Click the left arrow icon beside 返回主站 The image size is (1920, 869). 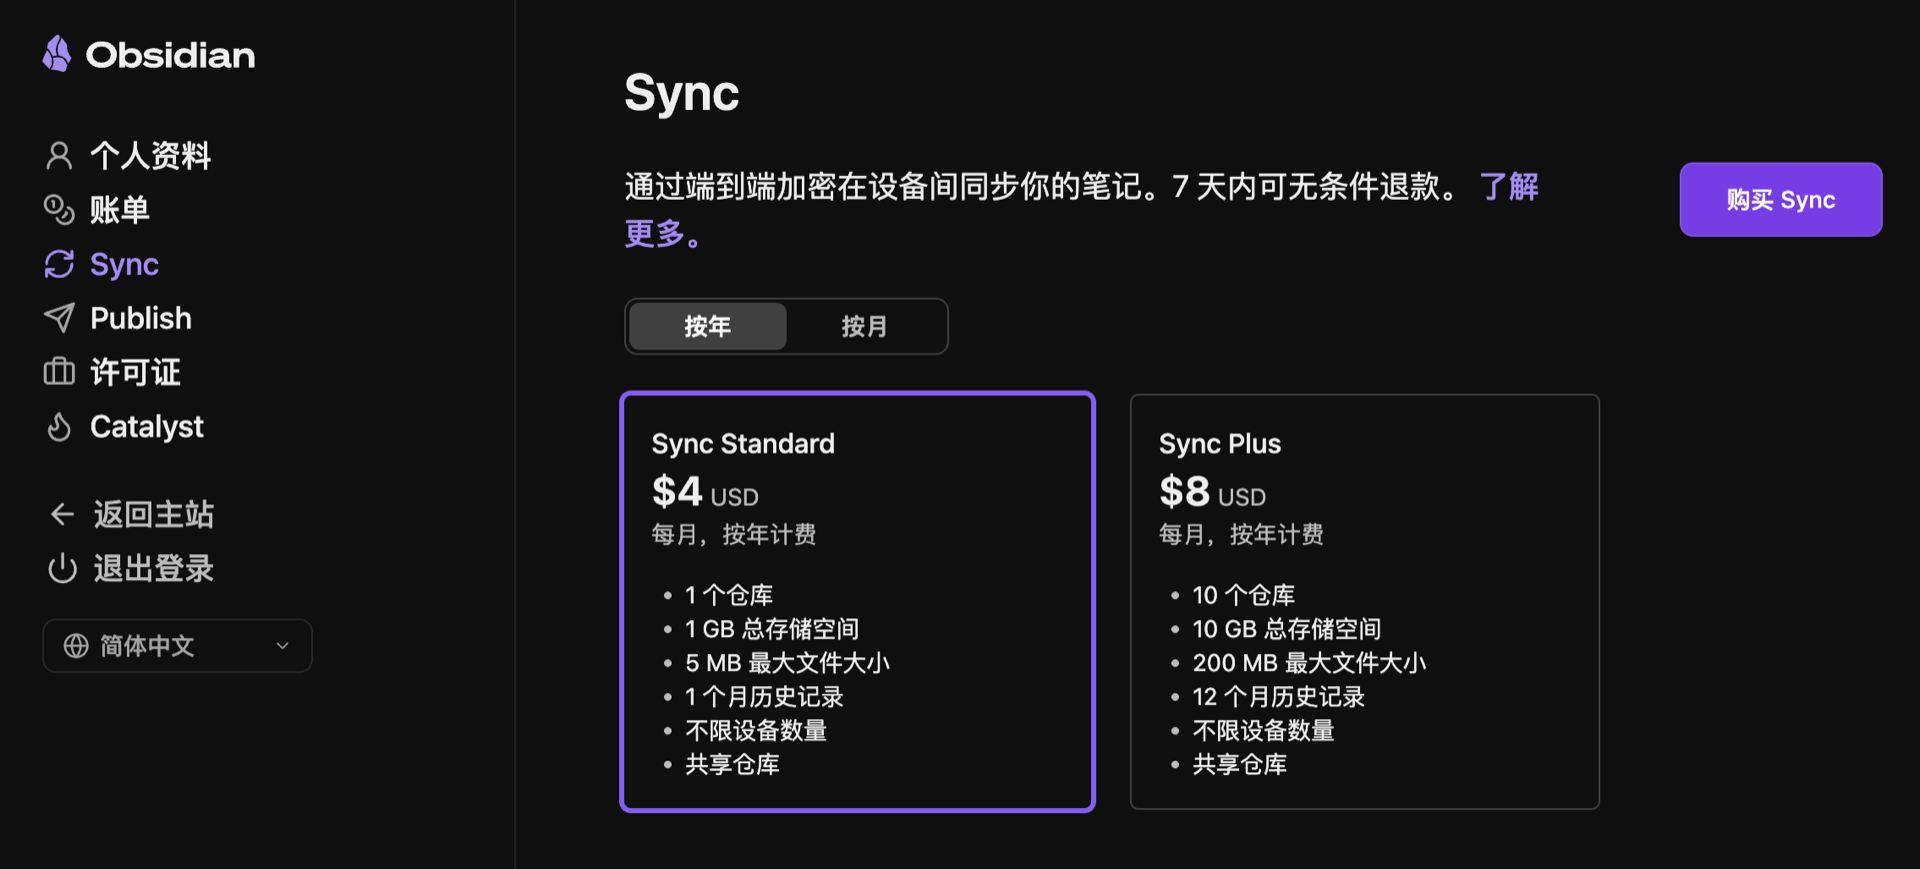pyautogui.click(x=62, y=514)
